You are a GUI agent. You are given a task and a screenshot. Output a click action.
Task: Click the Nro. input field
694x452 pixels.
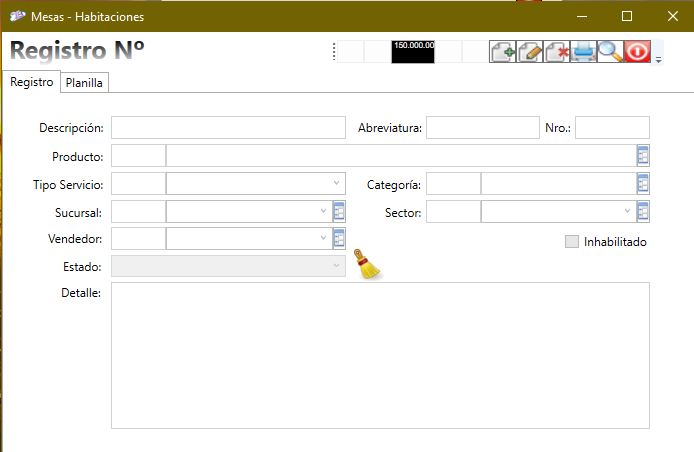click(612, 127)
